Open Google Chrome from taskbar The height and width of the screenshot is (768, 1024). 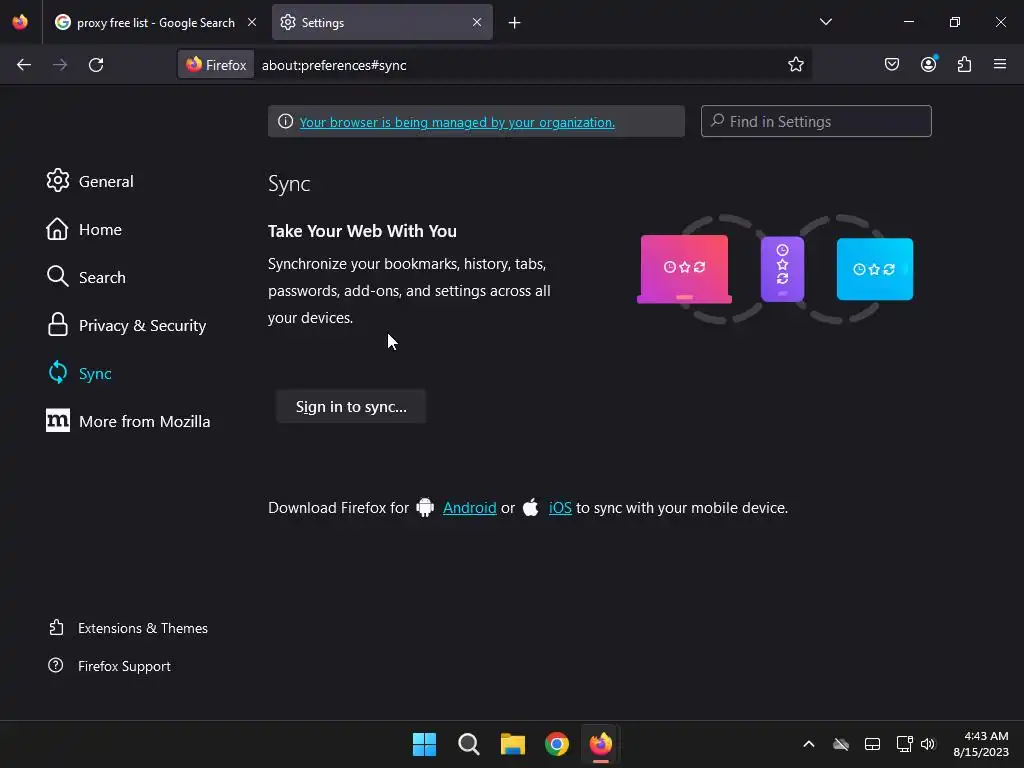556,744
